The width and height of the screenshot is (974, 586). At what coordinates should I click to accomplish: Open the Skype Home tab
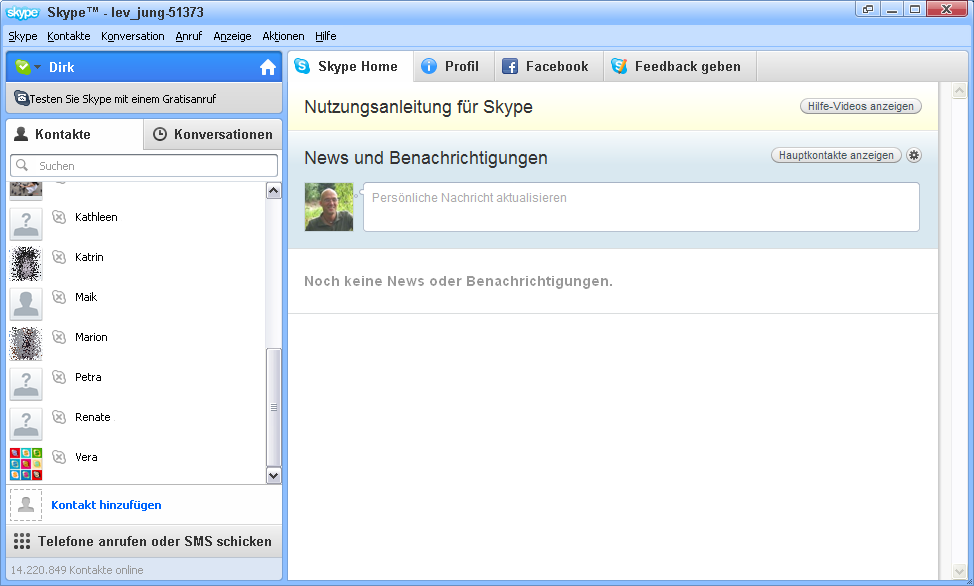coord(351,66)
